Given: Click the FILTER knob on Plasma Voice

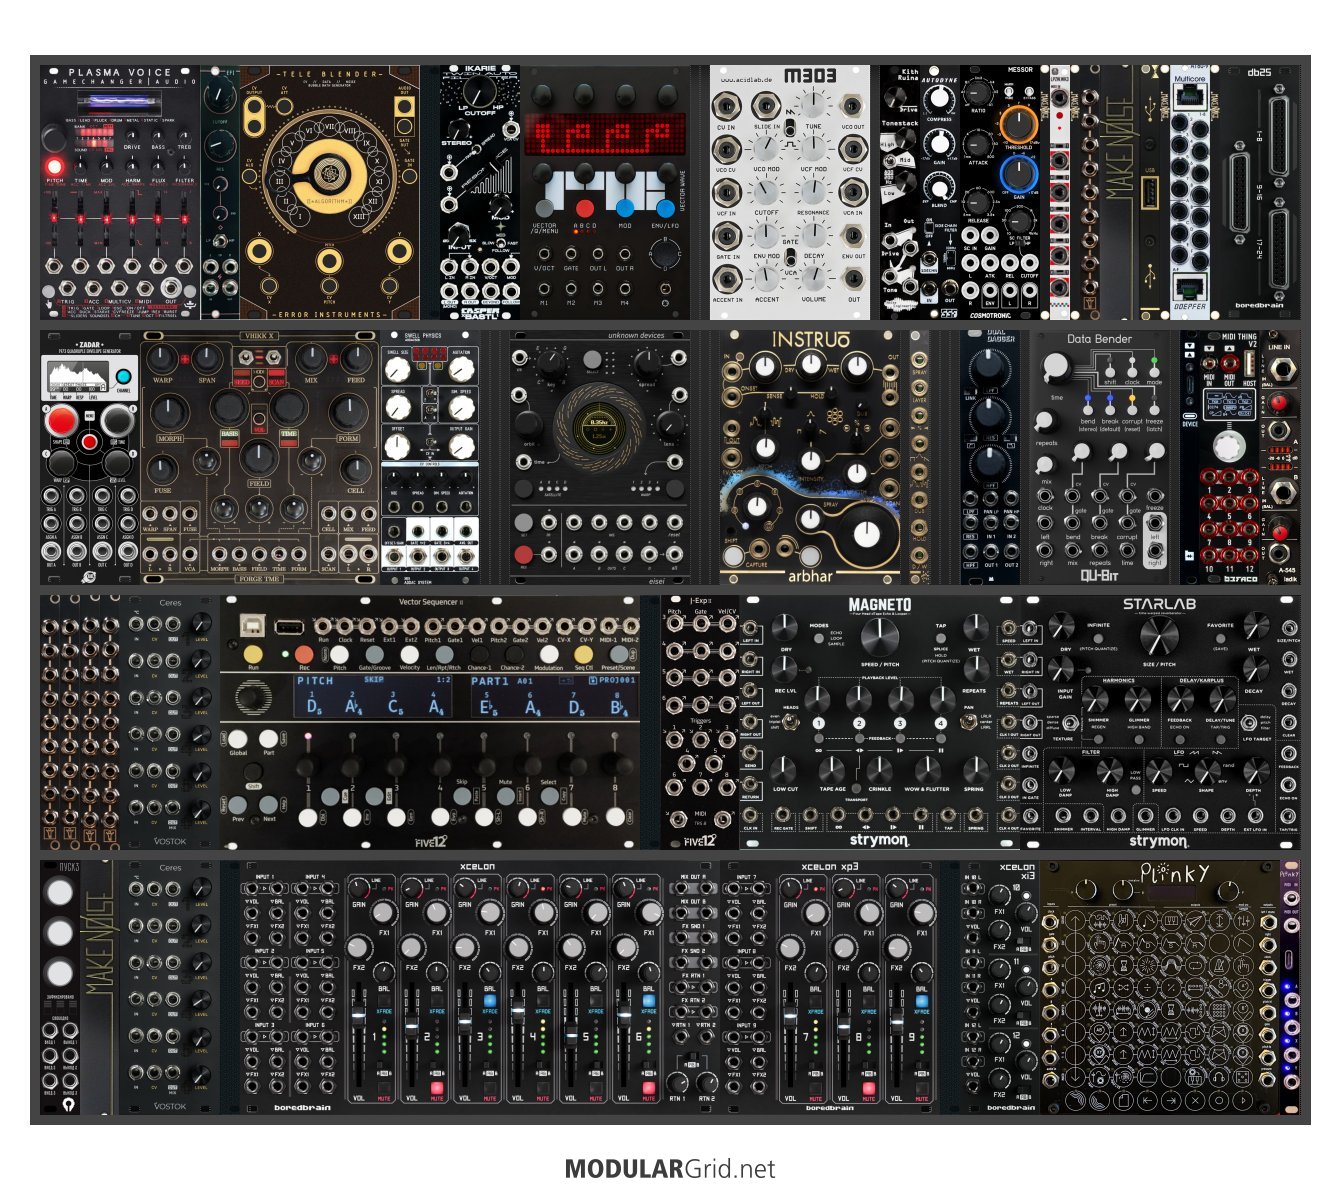Looking at the screenshot, I should pyautogui.click(x=185, y=166).
